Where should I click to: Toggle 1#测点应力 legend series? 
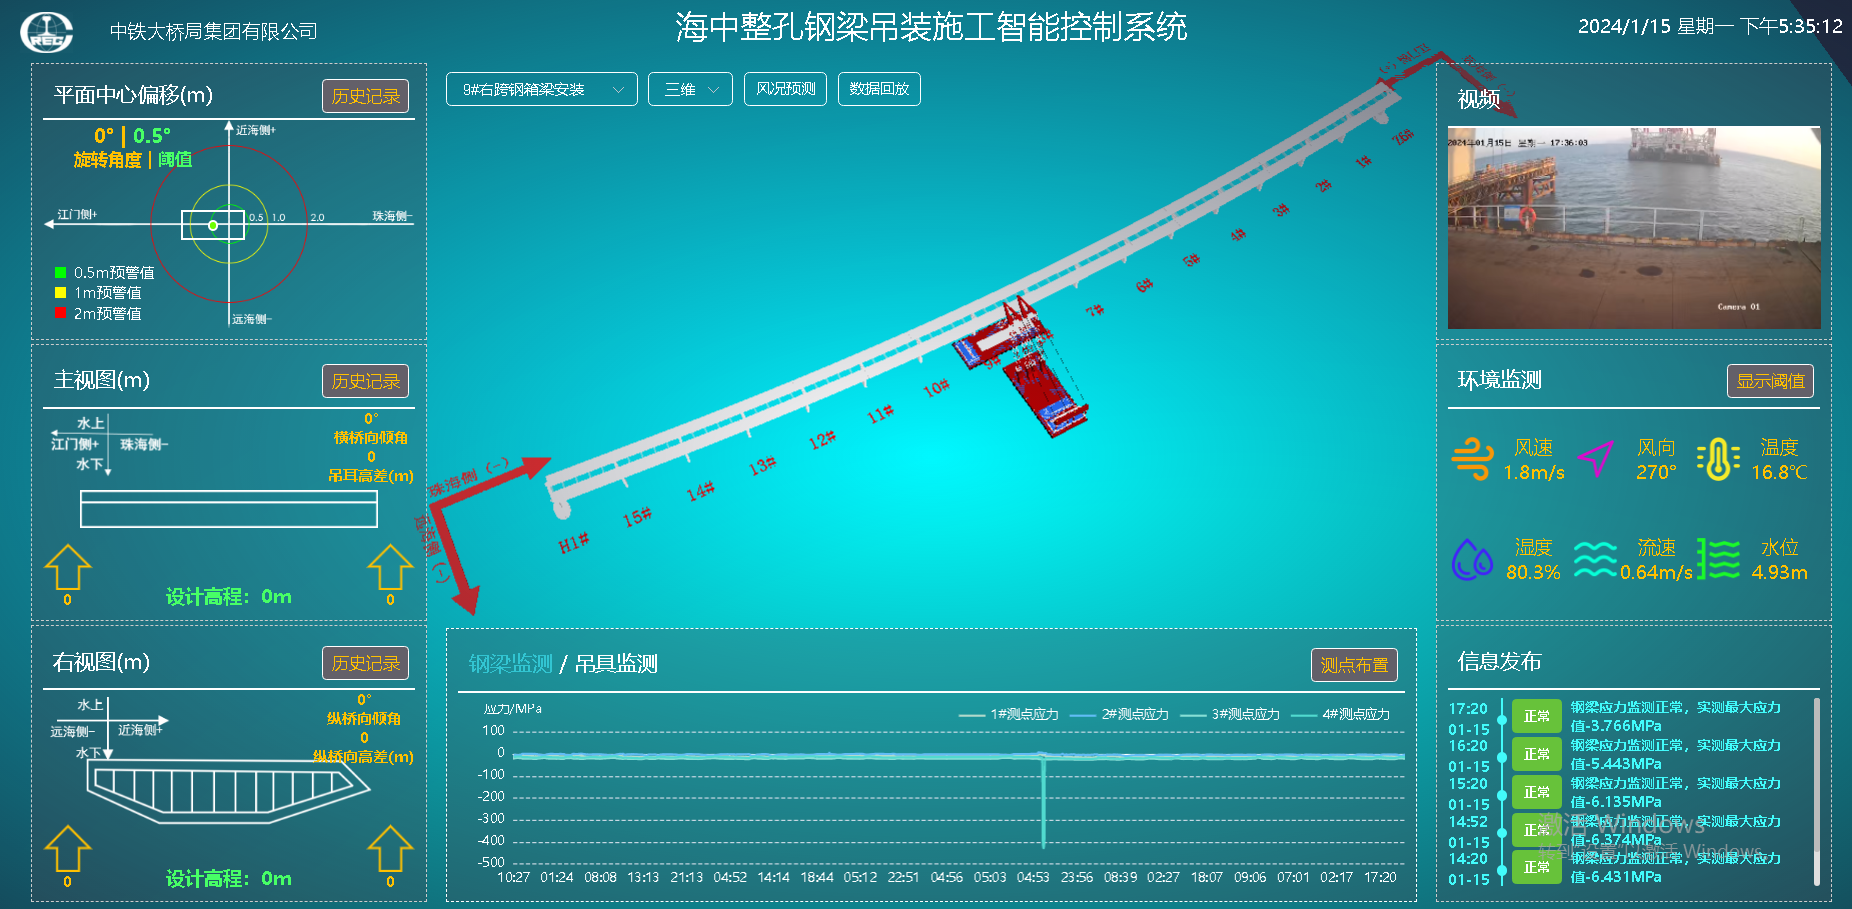(x=1008, y=714)
